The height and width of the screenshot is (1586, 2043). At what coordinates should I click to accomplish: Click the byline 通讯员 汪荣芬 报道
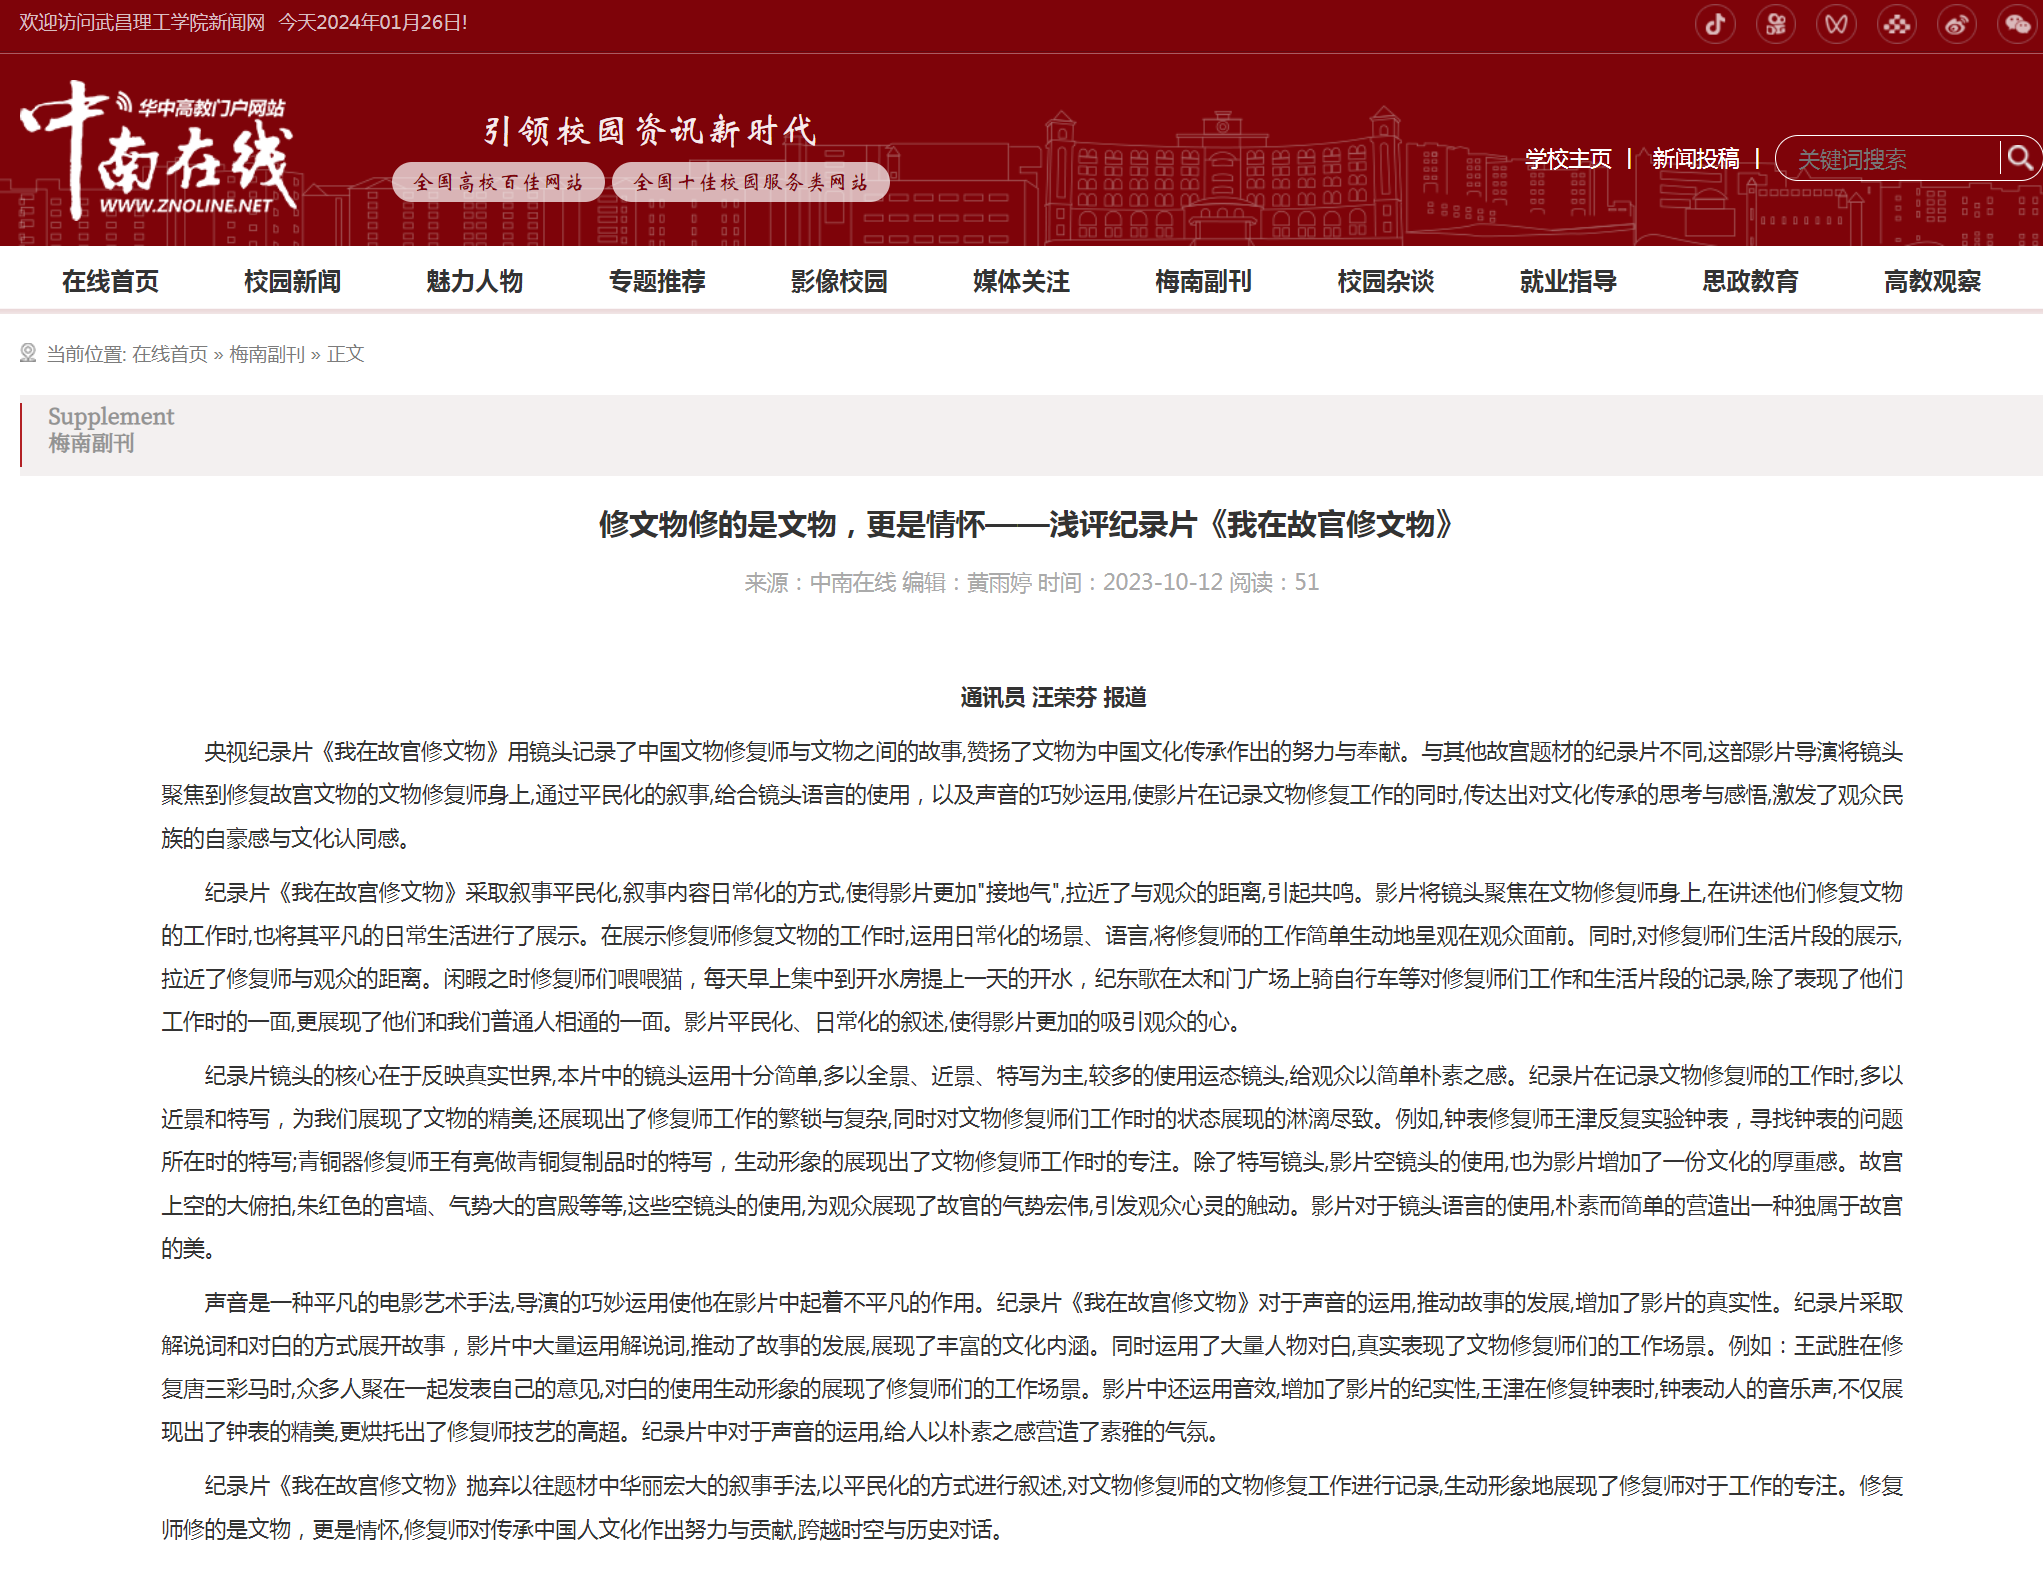point(1053,697)
